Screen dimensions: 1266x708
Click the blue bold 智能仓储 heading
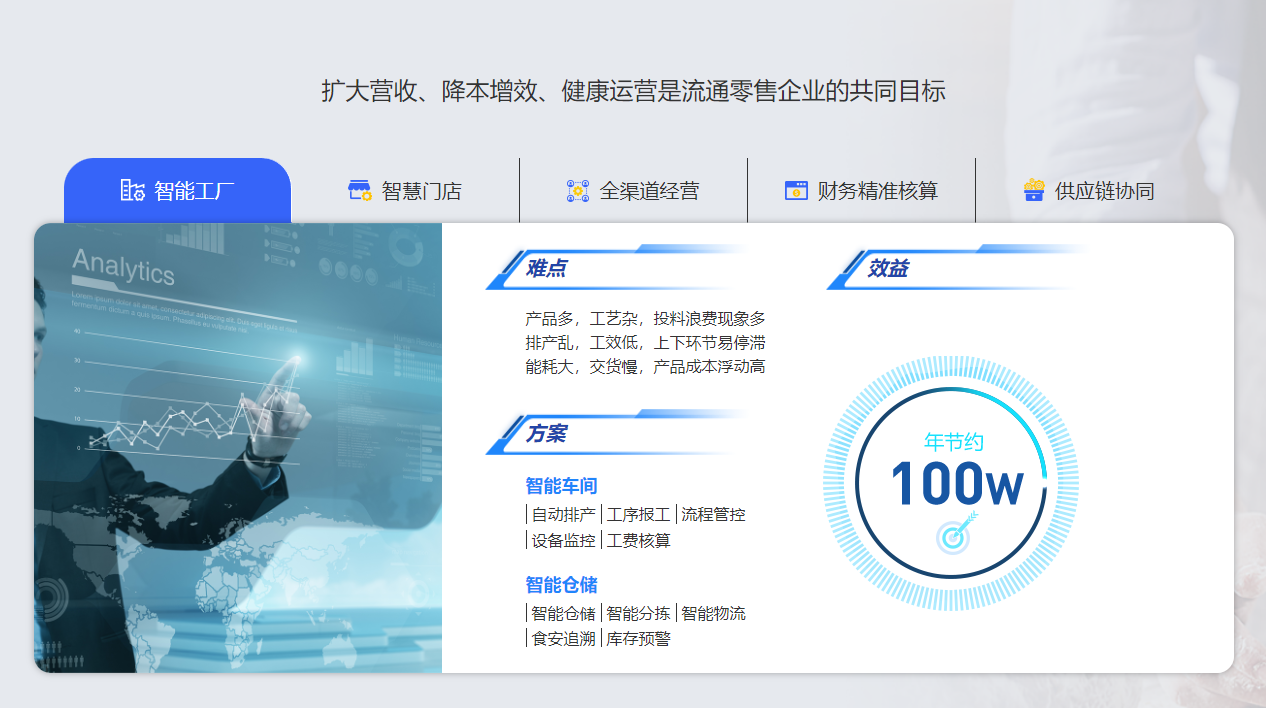coord(561,585)
